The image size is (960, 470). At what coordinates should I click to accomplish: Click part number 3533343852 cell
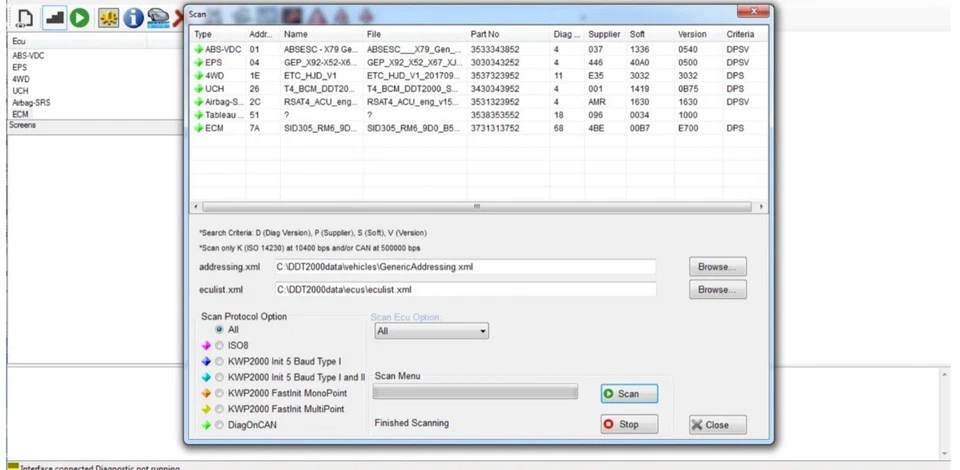[495, 50]
